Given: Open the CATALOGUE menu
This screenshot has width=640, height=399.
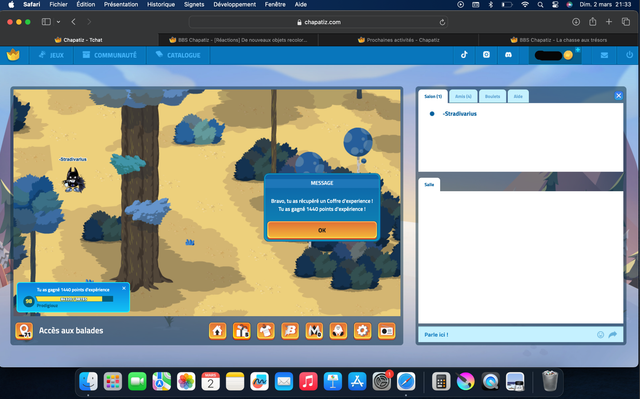Looking at the screenshot, I should coord(178,55).
